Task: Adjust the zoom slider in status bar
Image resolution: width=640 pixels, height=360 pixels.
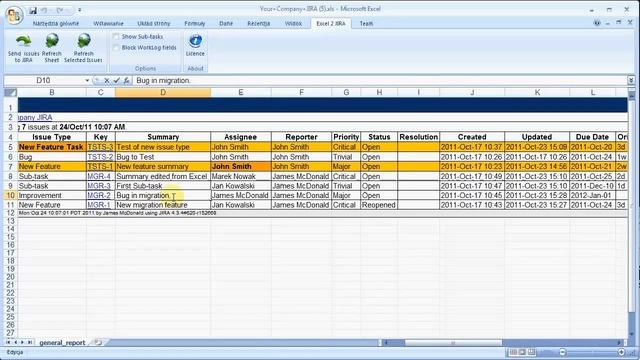Action: (592, 352)
